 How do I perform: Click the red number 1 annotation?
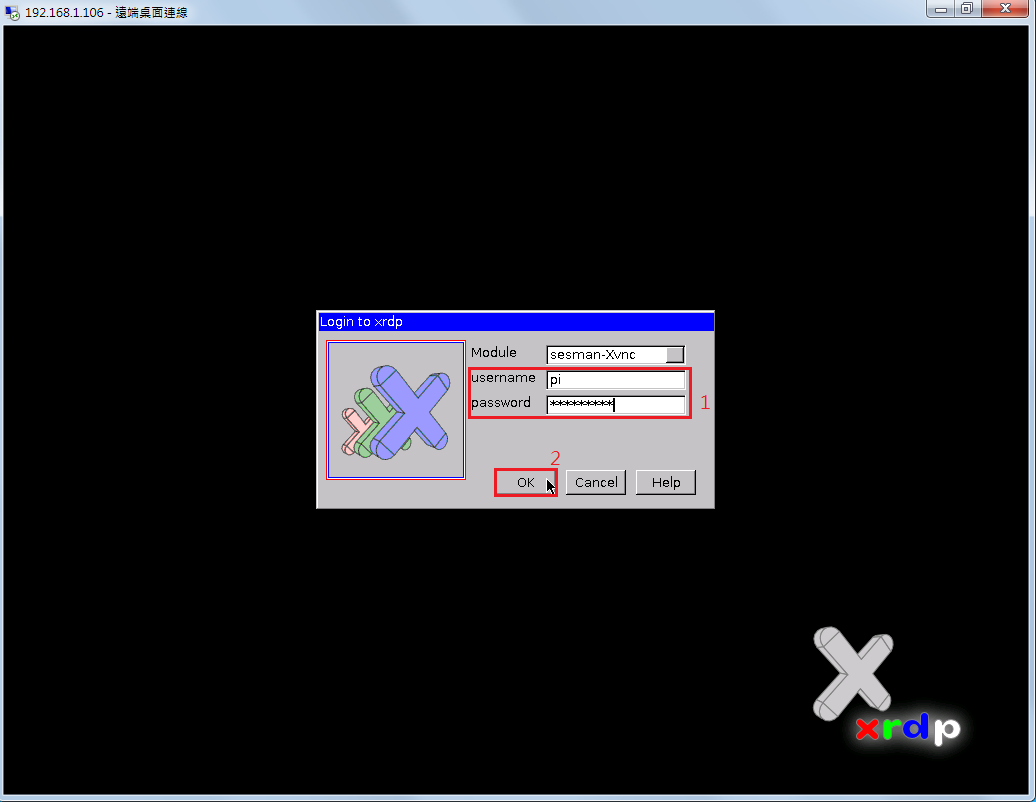pyautogui.click(x=704, y=403)
